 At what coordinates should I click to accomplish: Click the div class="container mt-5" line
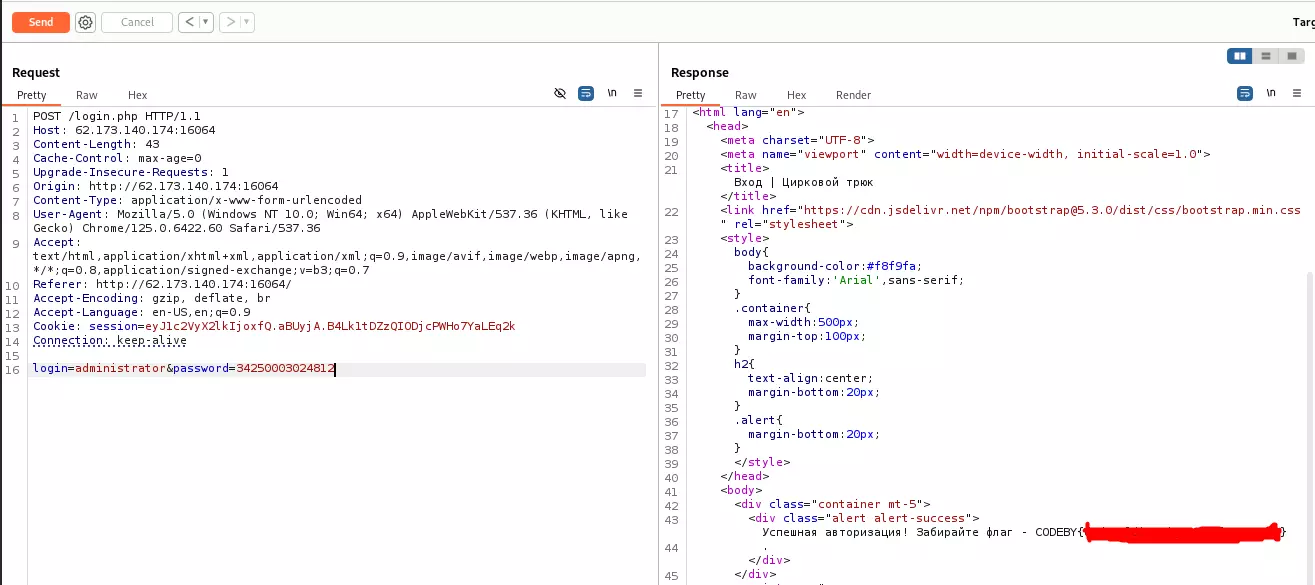832,504
